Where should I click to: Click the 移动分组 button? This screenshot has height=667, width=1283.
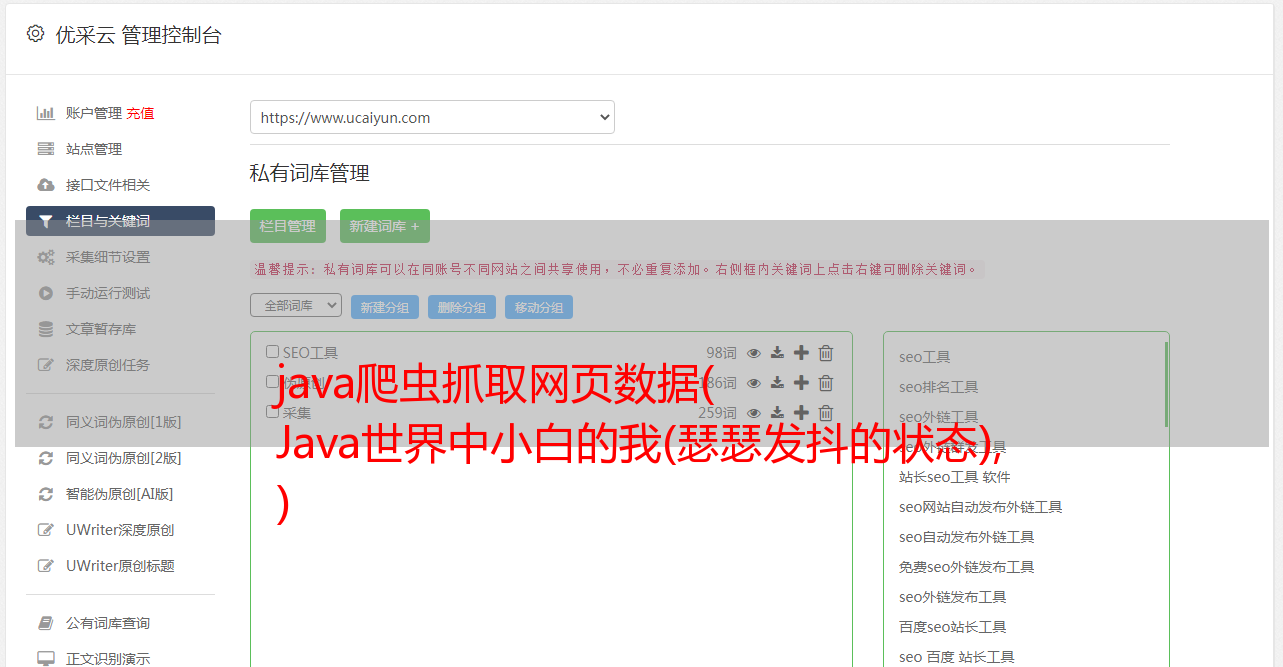tap(539, 307)
